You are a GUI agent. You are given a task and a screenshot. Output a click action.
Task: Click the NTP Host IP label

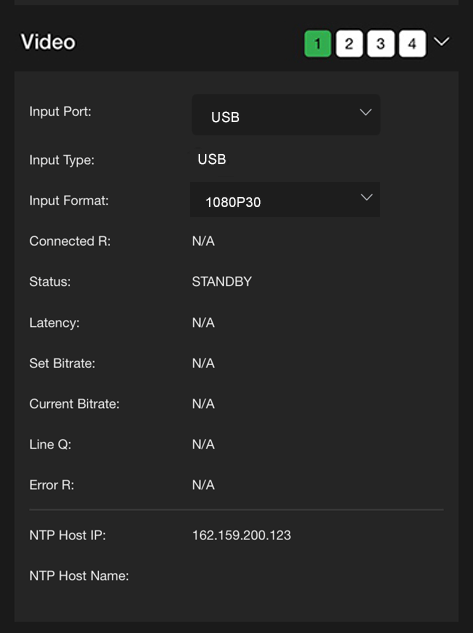(67, 535)
